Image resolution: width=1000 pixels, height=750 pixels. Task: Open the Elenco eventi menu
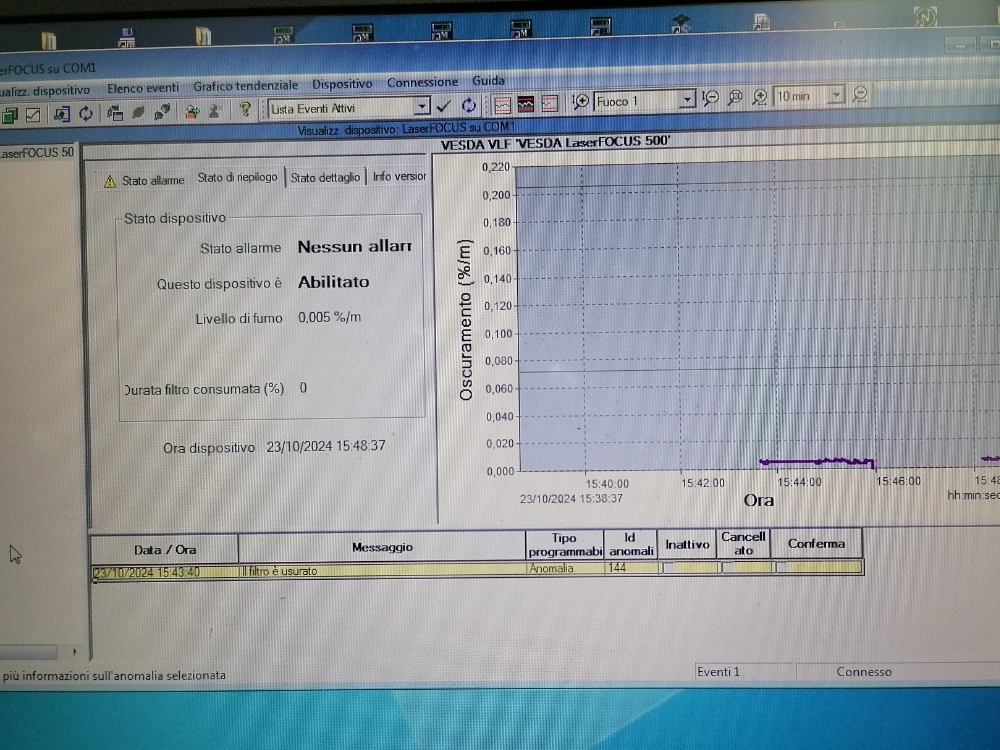(x=143, y=88)
